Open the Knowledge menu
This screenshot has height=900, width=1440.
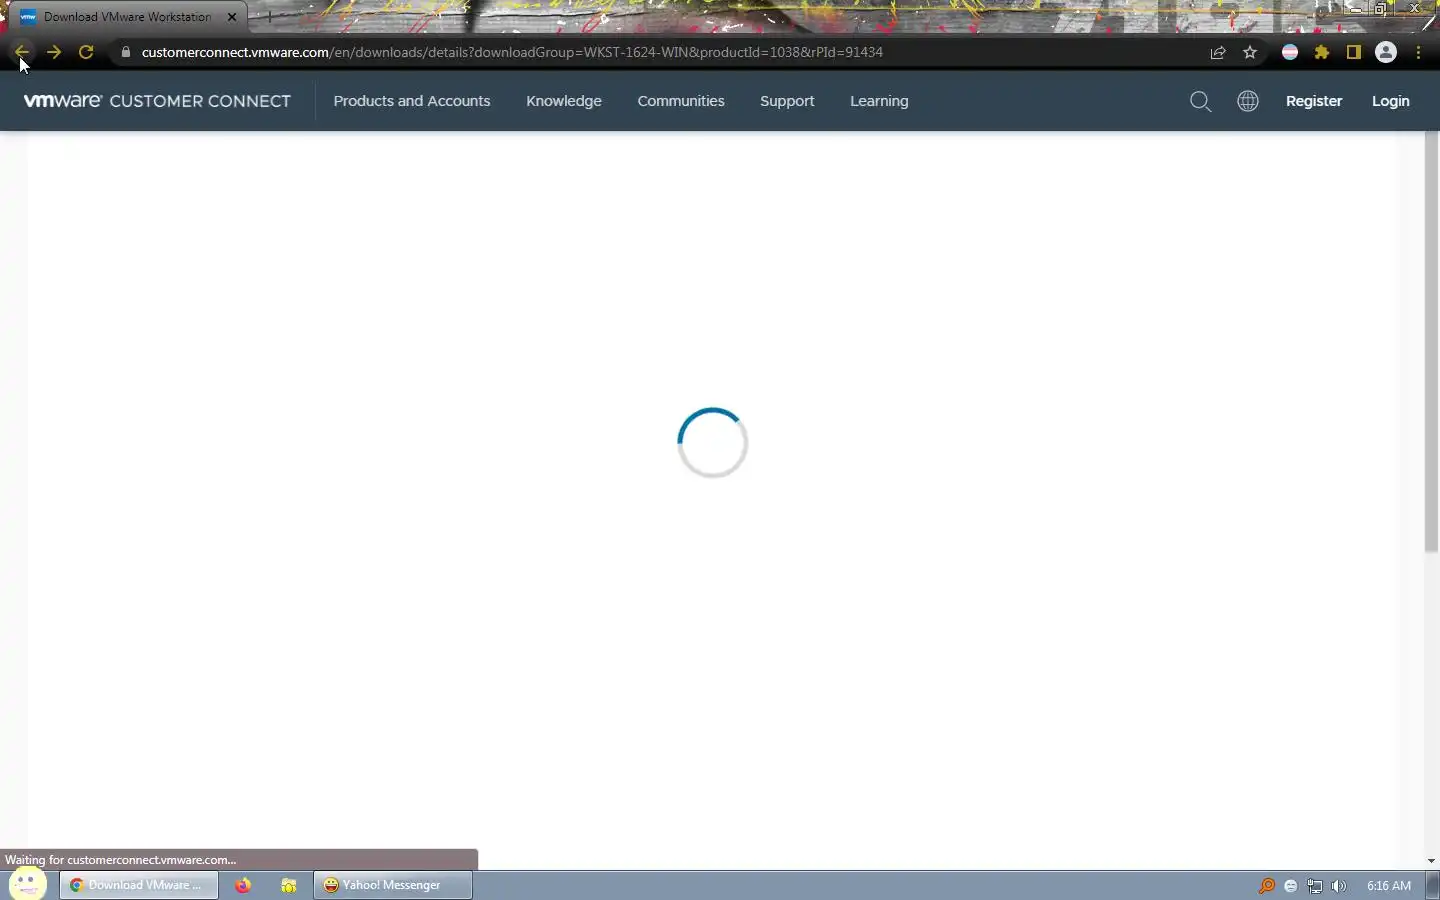tap(564, 101)
